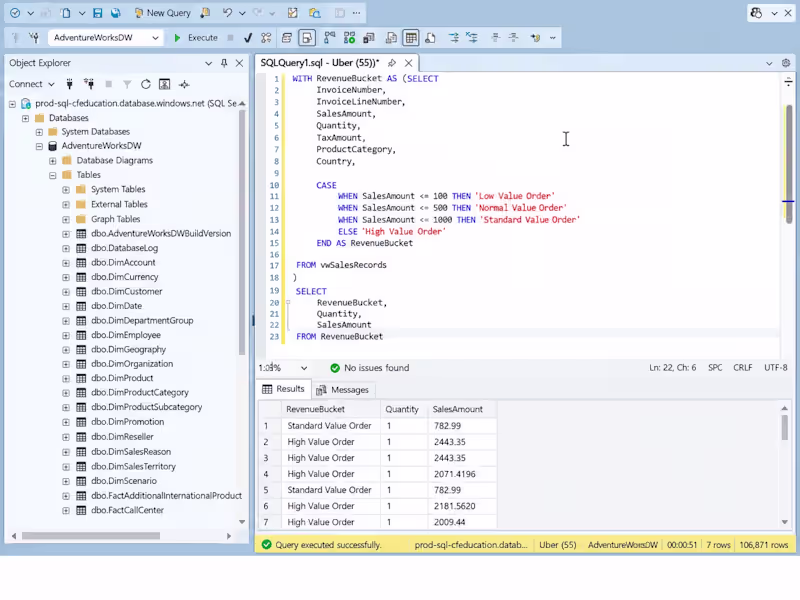Select the dbo.DimEmployee table
The height and width of the screenshot is (600, 800).
coord(126,335)
